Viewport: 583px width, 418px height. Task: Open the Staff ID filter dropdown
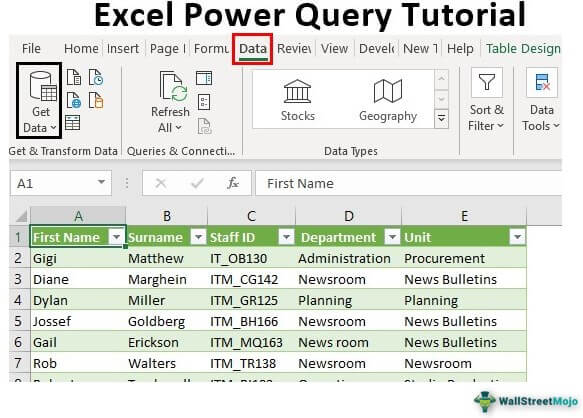286,237
